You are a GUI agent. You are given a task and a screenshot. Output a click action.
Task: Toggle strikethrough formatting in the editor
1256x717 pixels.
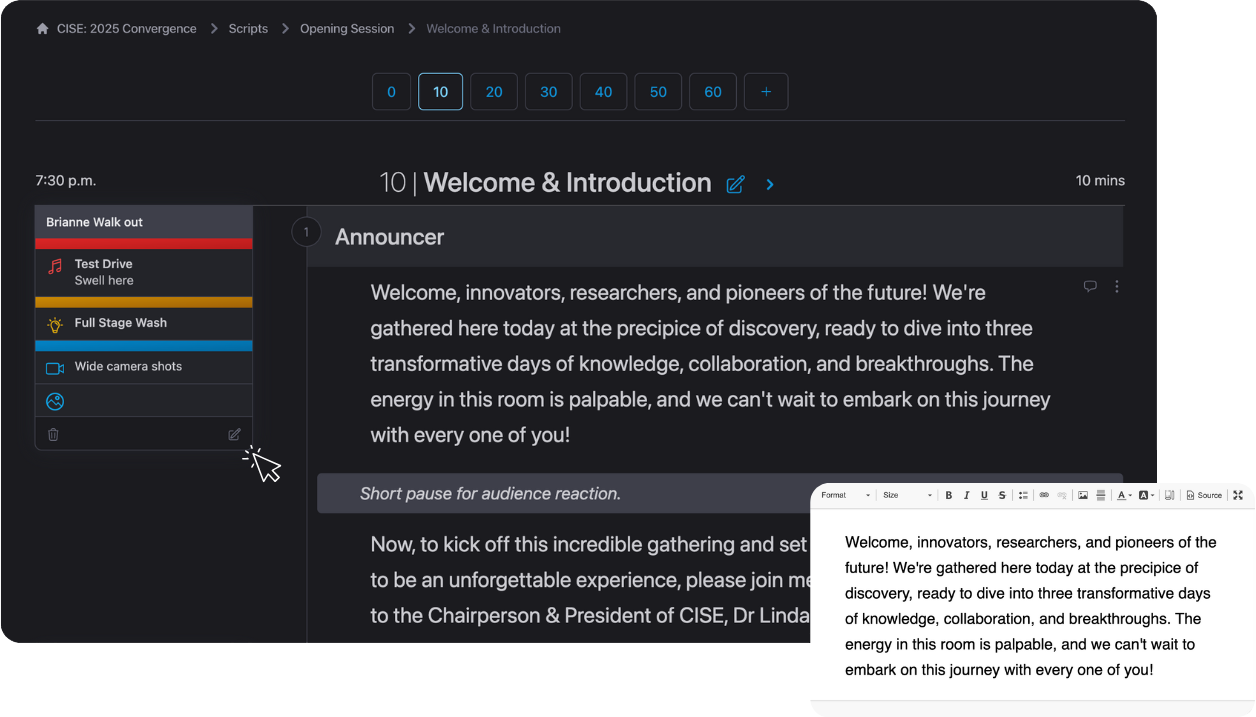[1002, 495]
